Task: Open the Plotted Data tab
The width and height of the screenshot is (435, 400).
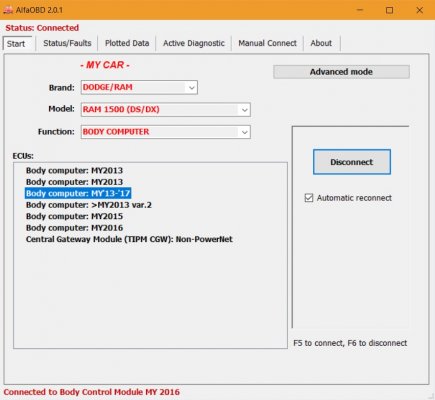Action: click(x=127, y=43)
